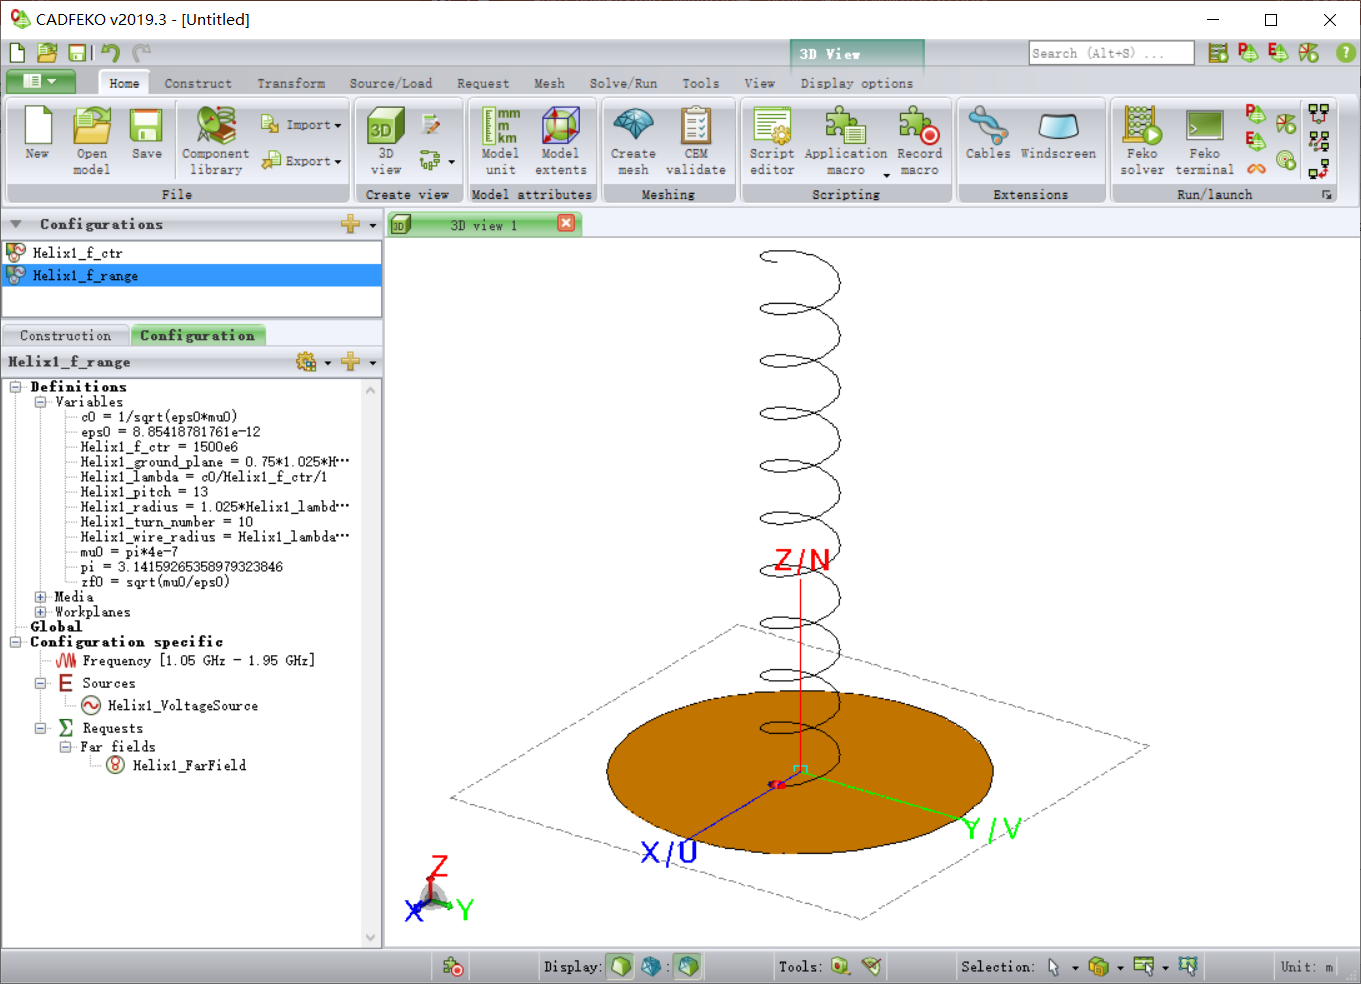Image resolution: width=1361 pixels, height=984 pixels.
Task: Click the green Help question mark icon
Action: (1346, 52)
